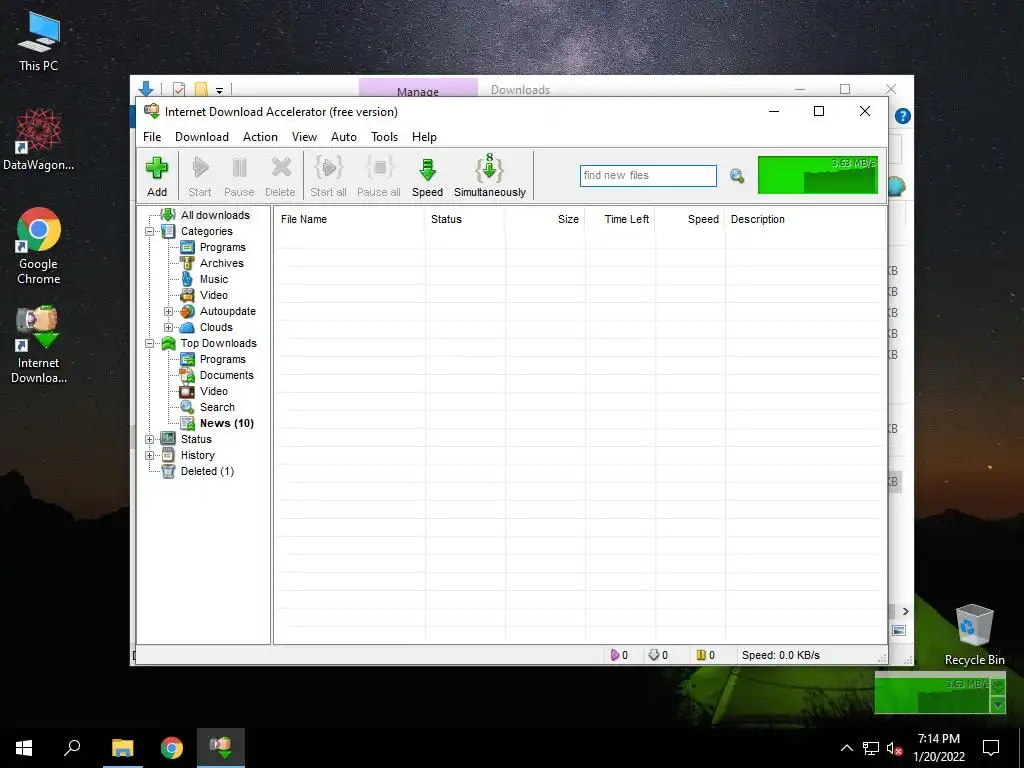The image size is (1024, 768).
Task: Sort by Description column header
Action: [x=805, y=219]
